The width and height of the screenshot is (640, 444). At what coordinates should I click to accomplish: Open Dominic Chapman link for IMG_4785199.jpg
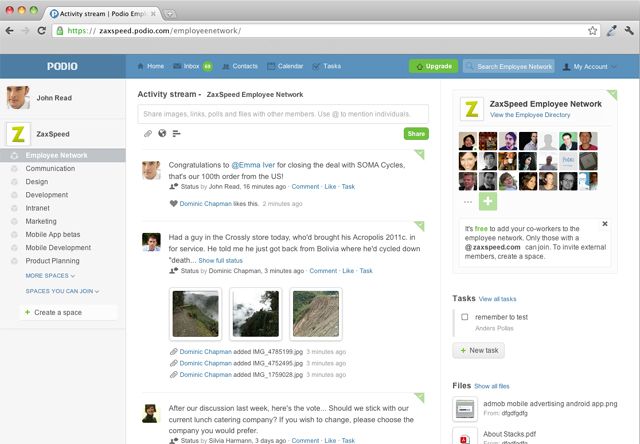pyautogui.click(x=206, y=352)
